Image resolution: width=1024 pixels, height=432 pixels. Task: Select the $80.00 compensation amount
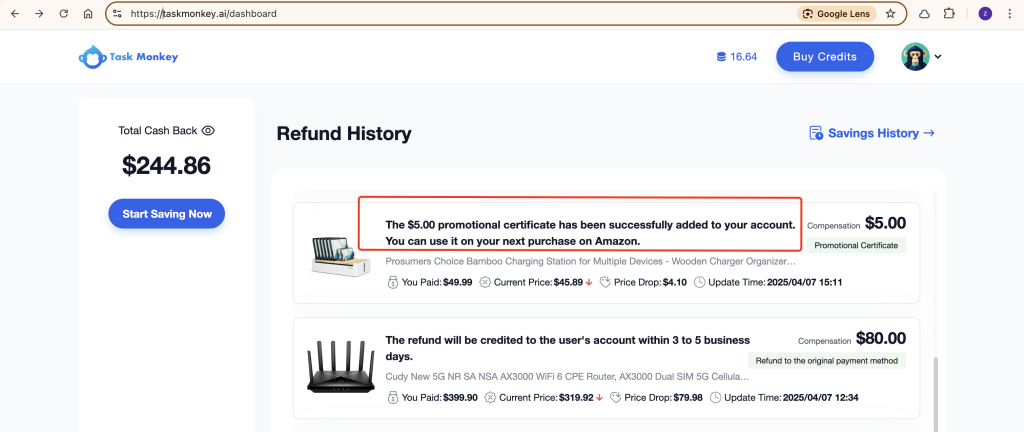point(880,338)
